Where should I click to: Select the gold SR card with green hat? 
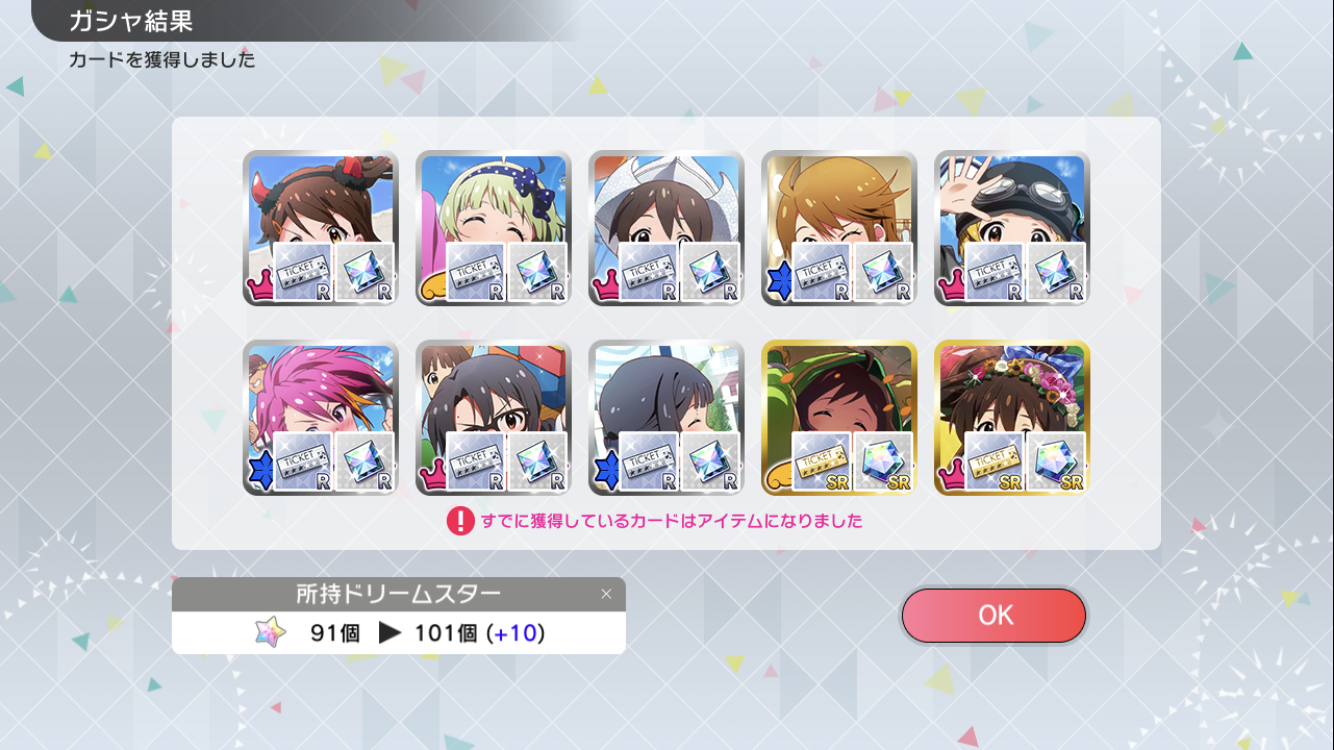839,417
